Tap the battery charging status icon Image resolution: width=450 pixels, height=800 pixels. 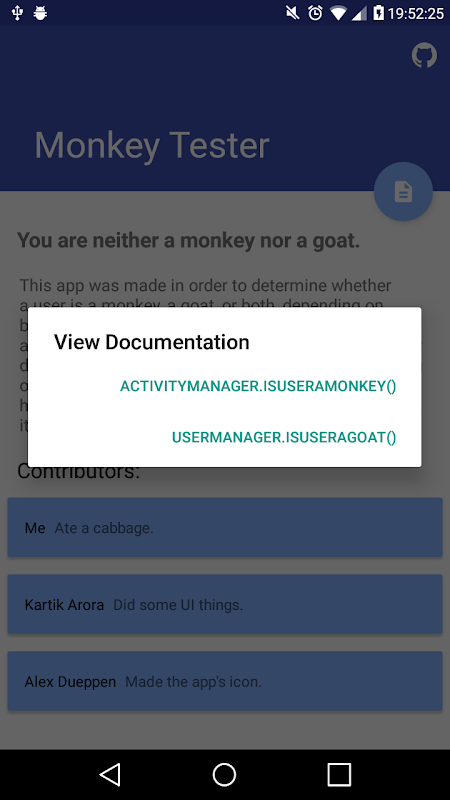[378, 13]
